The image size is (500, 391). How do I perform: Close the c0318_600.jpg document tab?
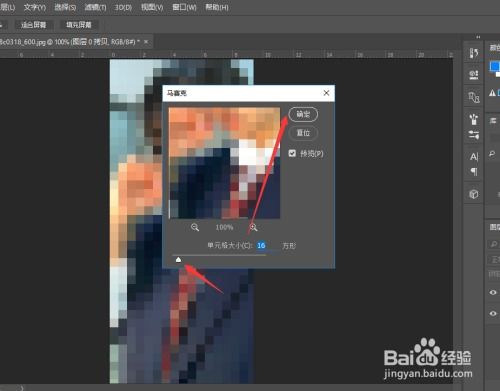146,42
